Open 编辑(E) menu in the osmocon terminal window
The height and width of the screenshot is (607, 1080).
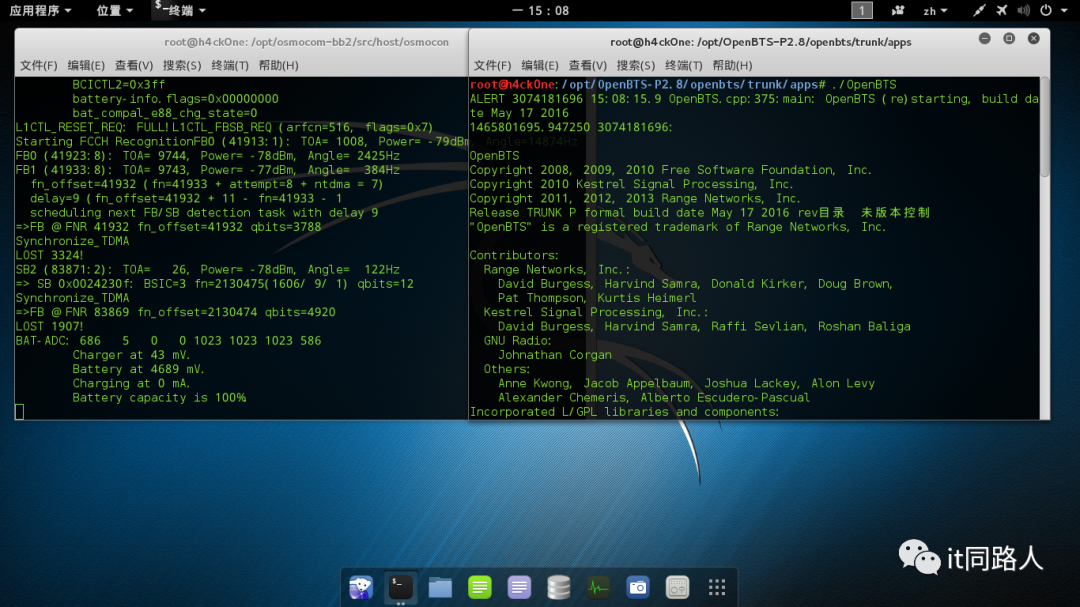(x=86, y=65)
